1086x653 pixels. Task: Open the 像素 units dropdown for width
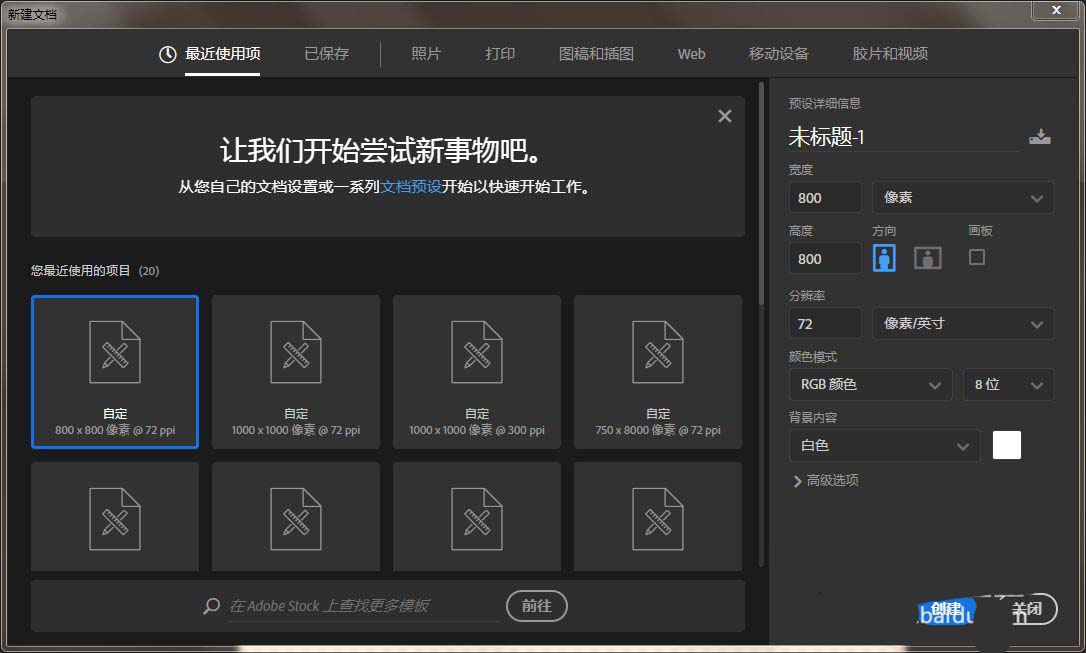click(962, 196)
